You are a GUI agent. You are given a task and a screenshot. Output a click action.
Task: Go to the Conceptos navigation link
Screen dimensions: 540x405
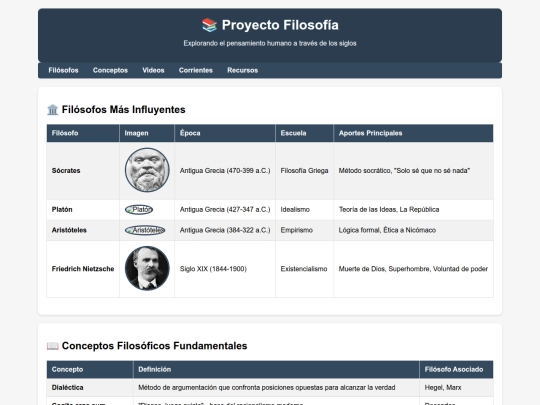(110, 70)
